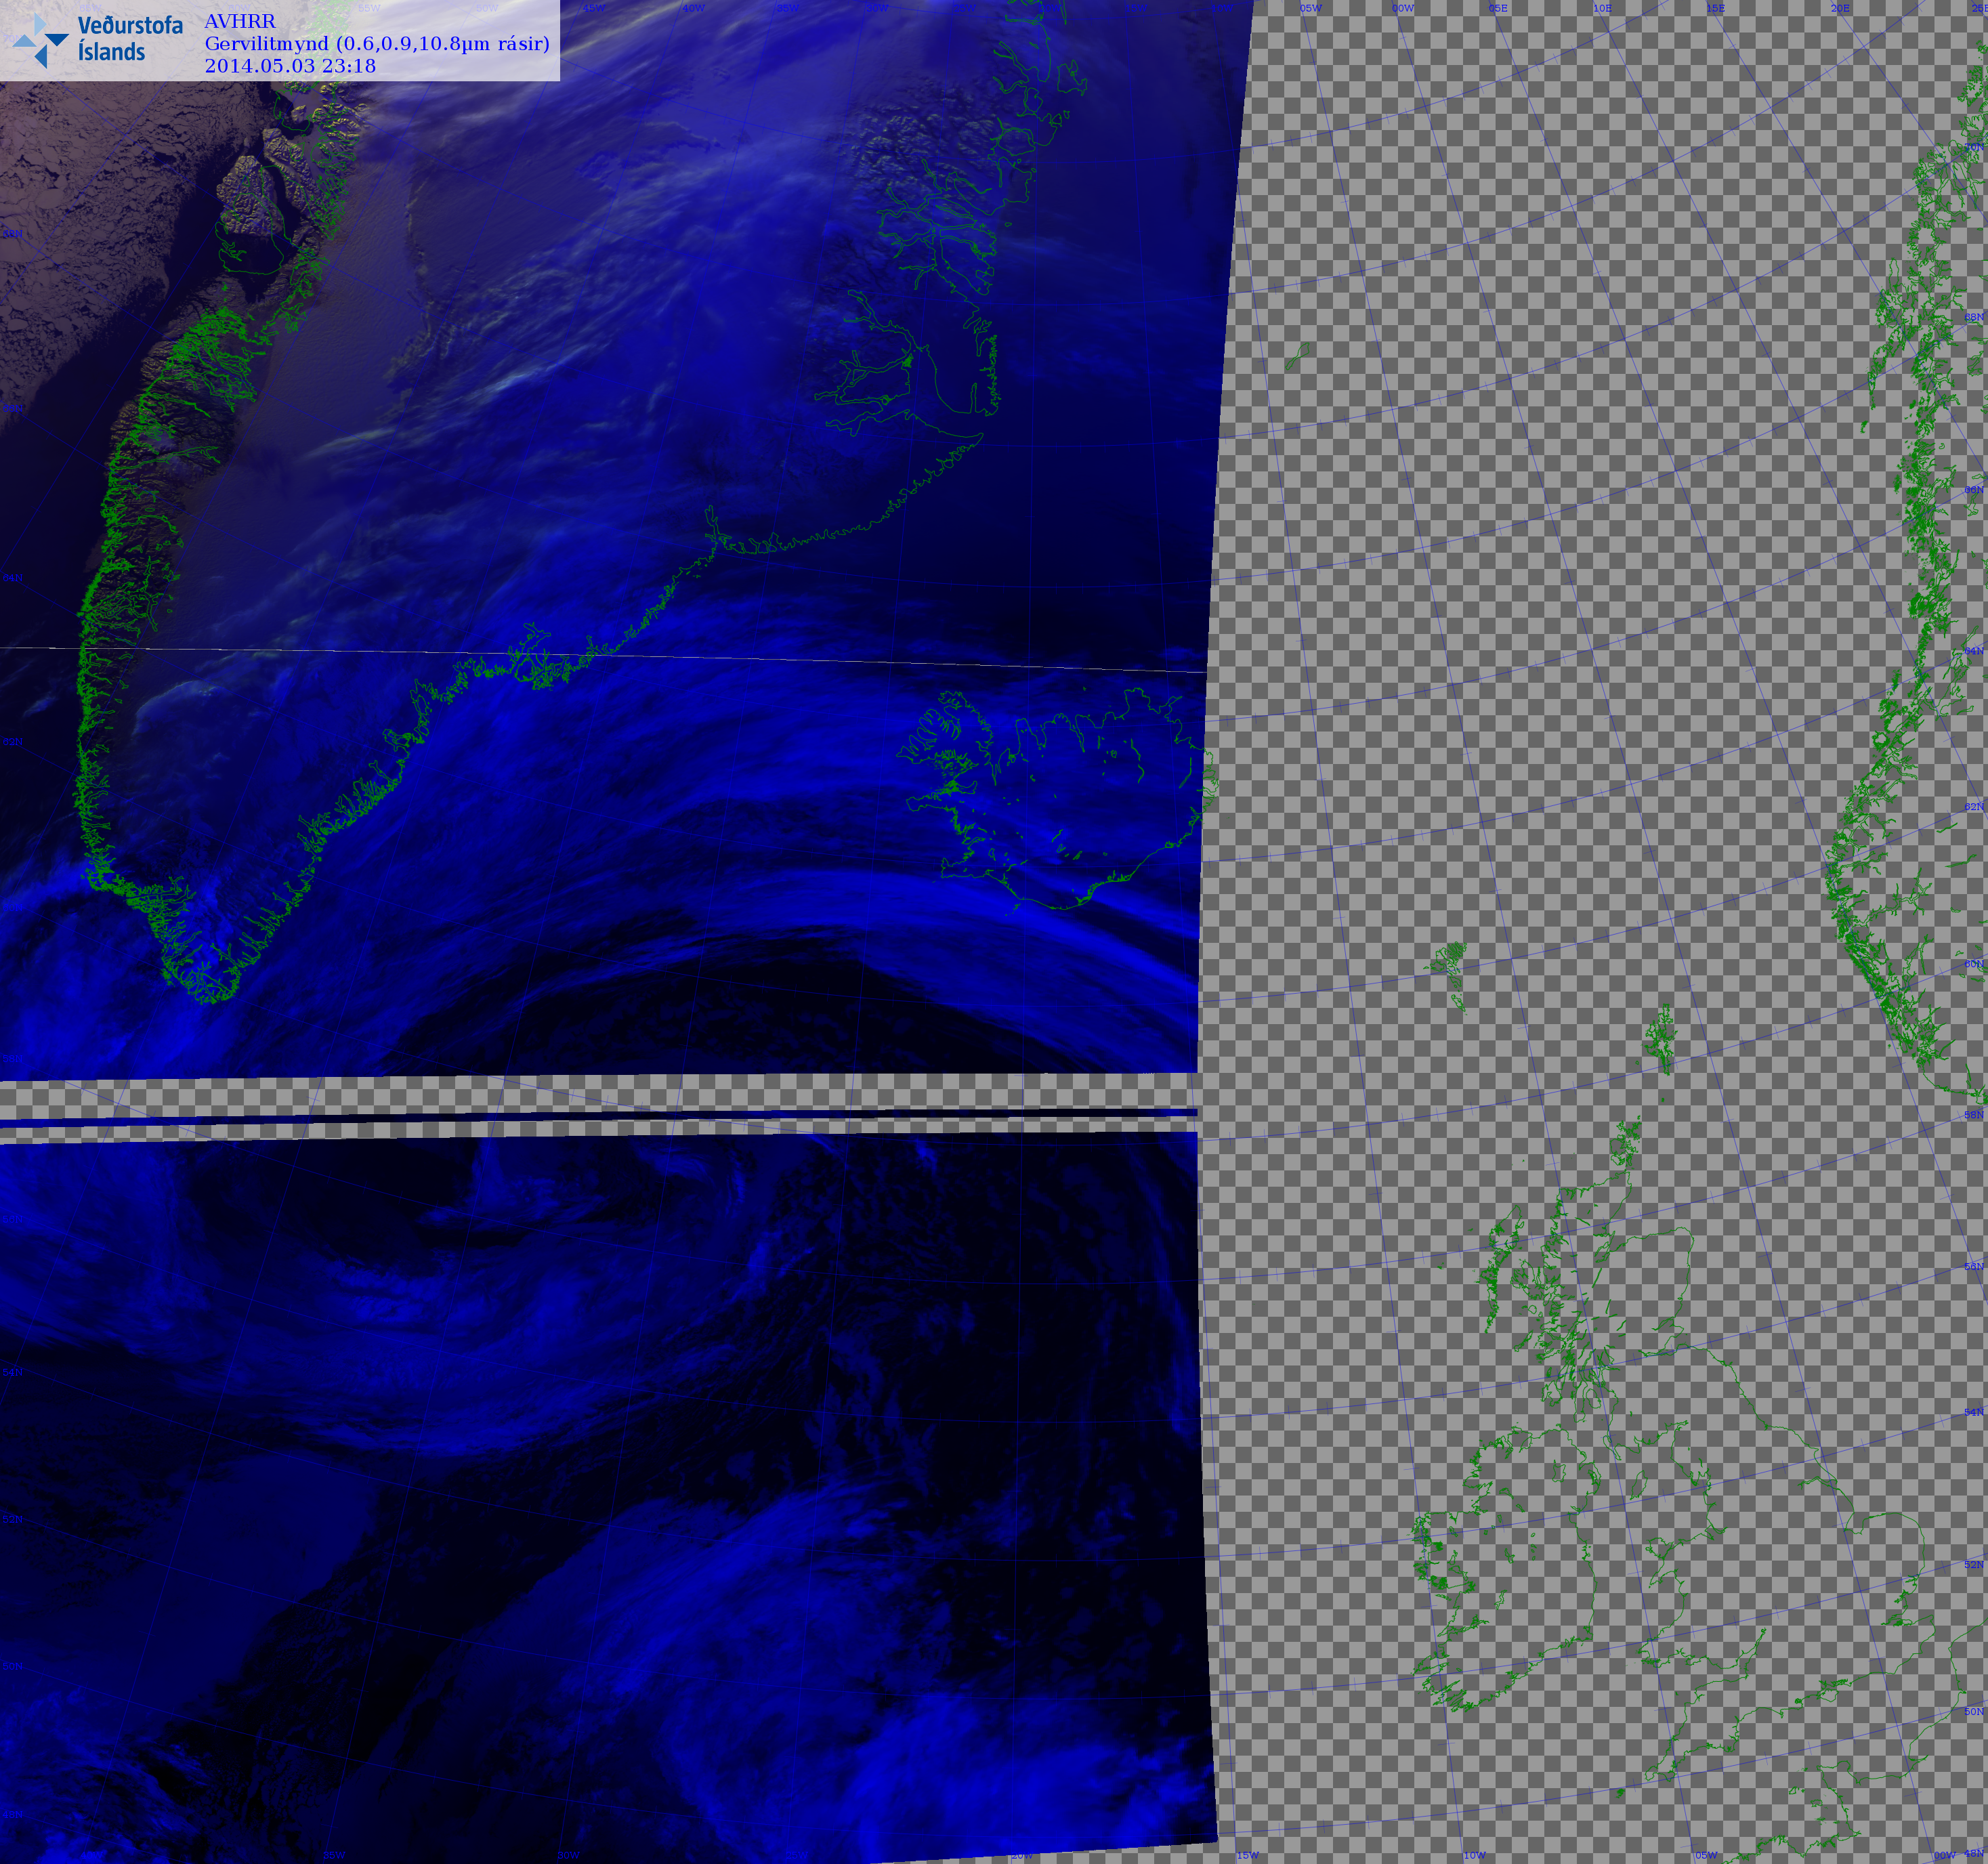
Task: Click the 10W longitude label at bottom
Action: (x=1474, y=1855)
